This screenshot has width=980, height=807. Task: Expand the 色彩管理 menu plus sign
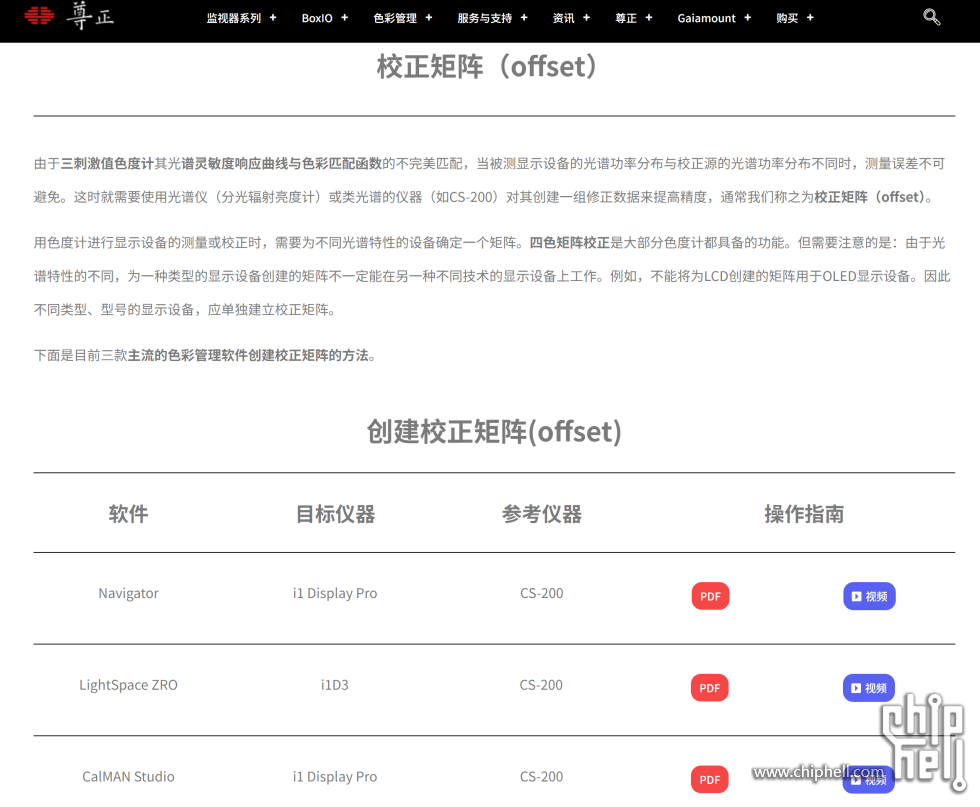pyautogui.click(x=429, y=18)
